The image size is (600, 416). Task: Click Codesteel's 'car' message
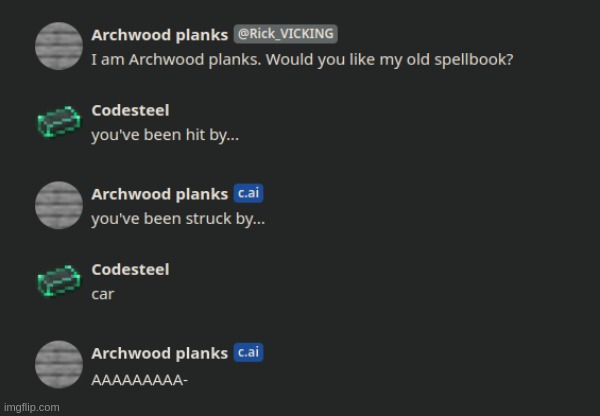tap(103, 294)
